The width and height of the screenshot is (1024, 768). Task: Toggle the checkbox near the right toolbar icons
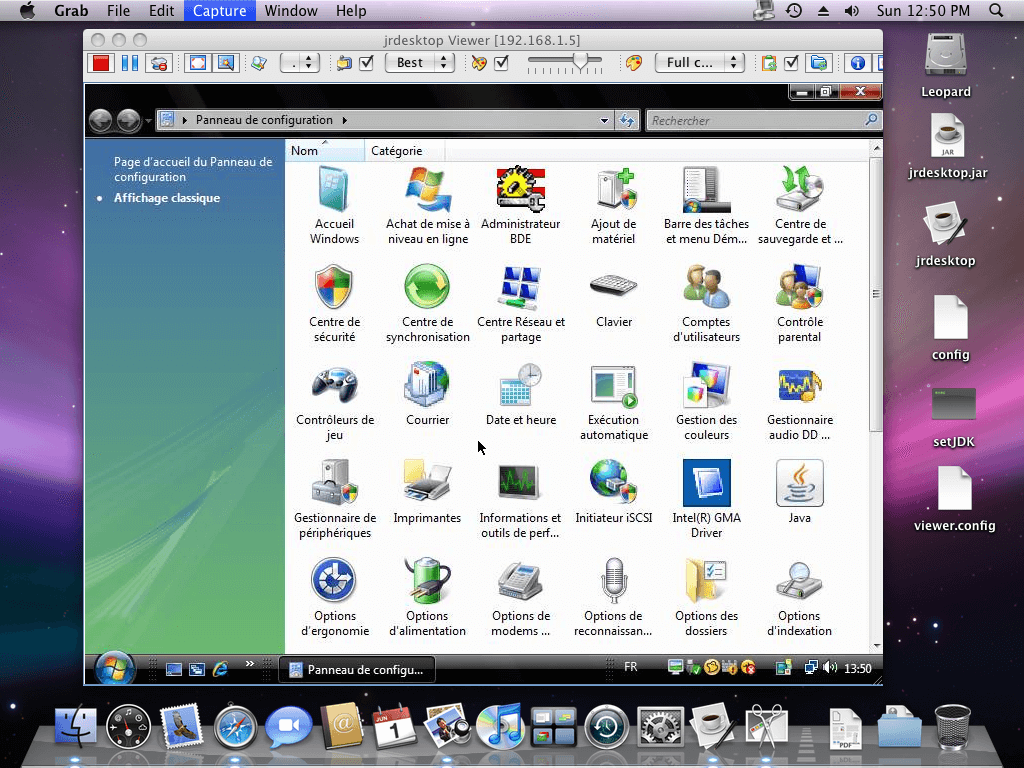(x=792, y=62)
